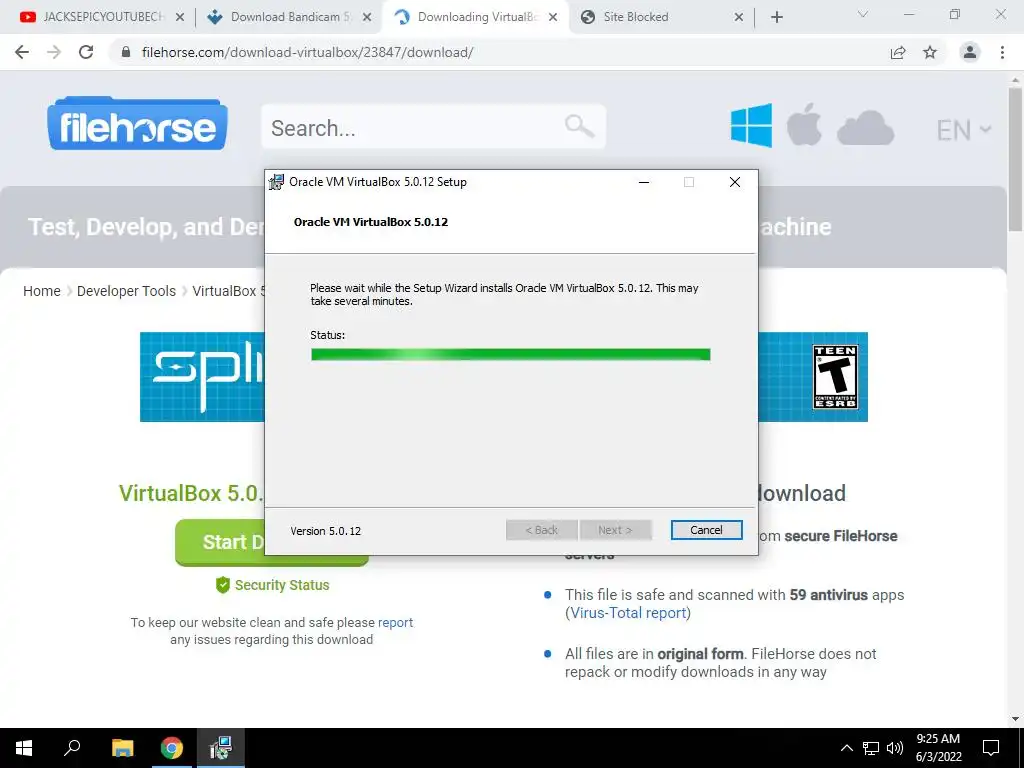The image size is (1024, 768).
Task: Click the FileHorse logo
Action: click(137, 124)
